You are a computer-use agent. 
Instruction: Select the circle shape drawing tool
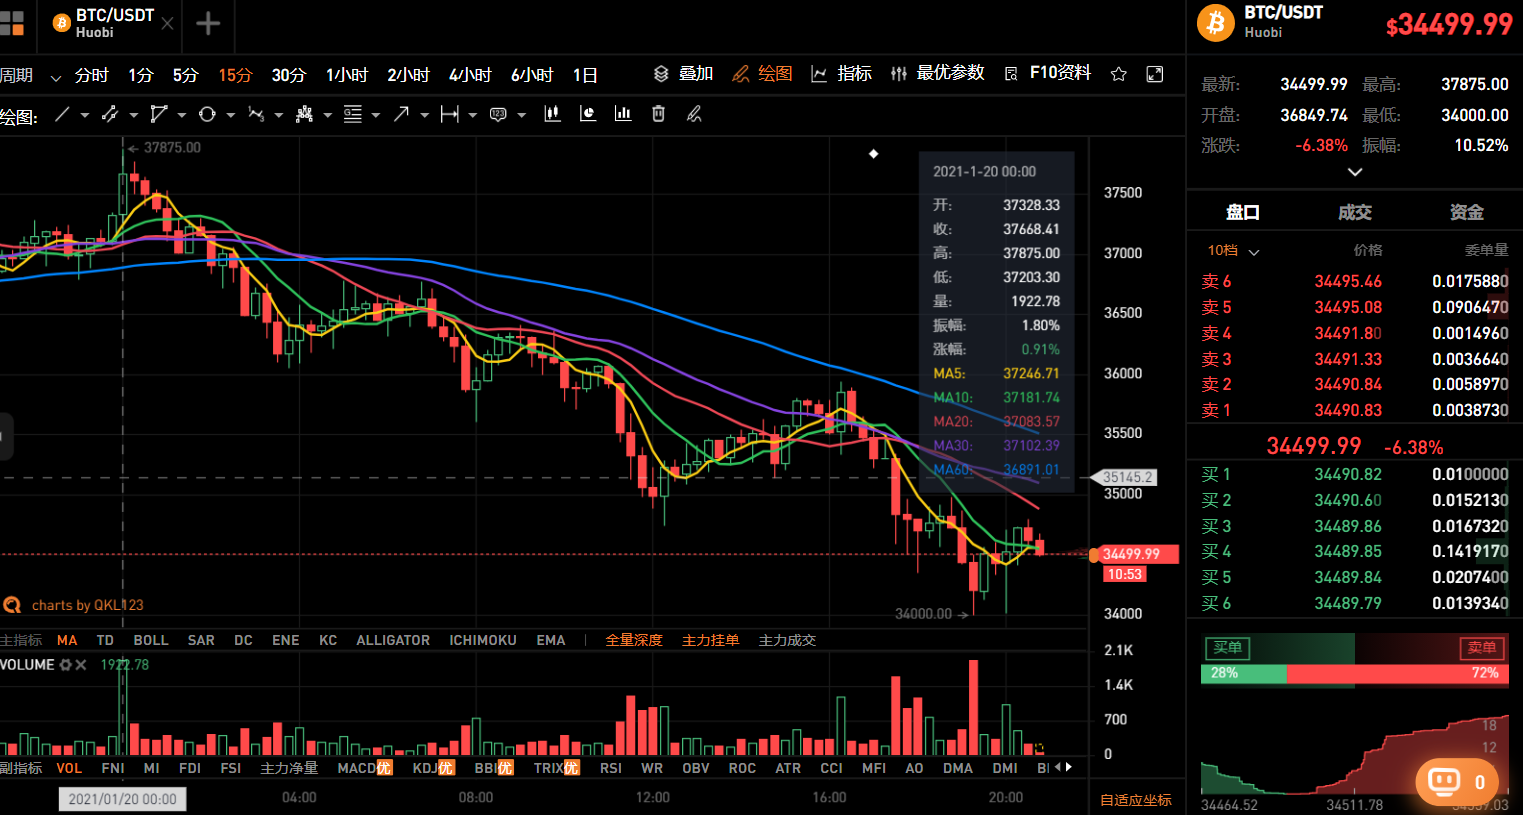tap(207, 115)
